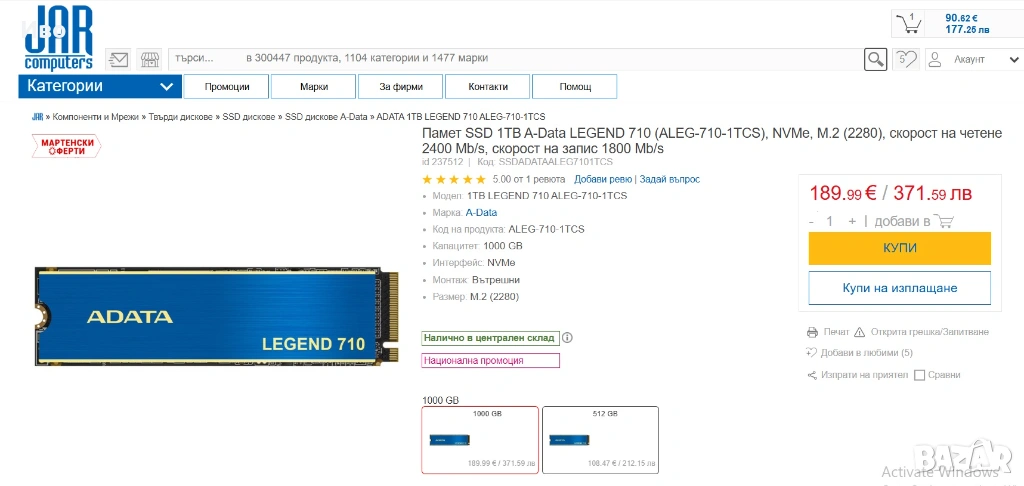Image resolution: width=1024 pixels, height=486 pixels.
Task: Click the stock availability info icon
Action: (568, 338)
